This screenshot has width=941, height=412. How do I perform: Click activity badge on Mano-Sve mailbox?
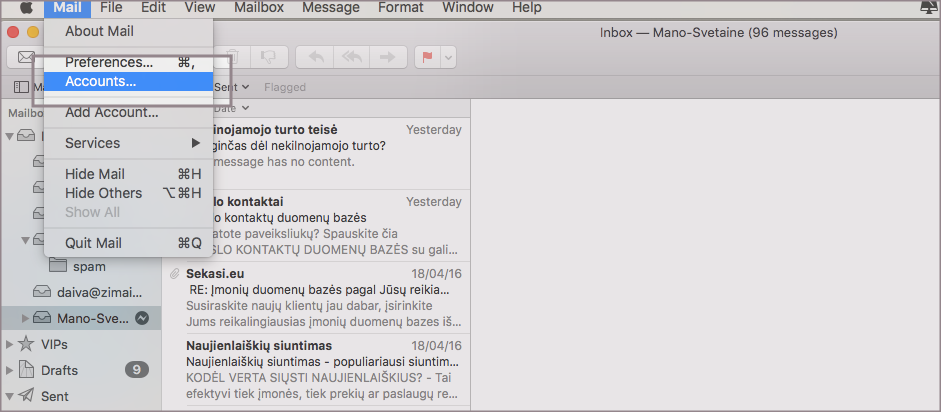click(142, 318)
